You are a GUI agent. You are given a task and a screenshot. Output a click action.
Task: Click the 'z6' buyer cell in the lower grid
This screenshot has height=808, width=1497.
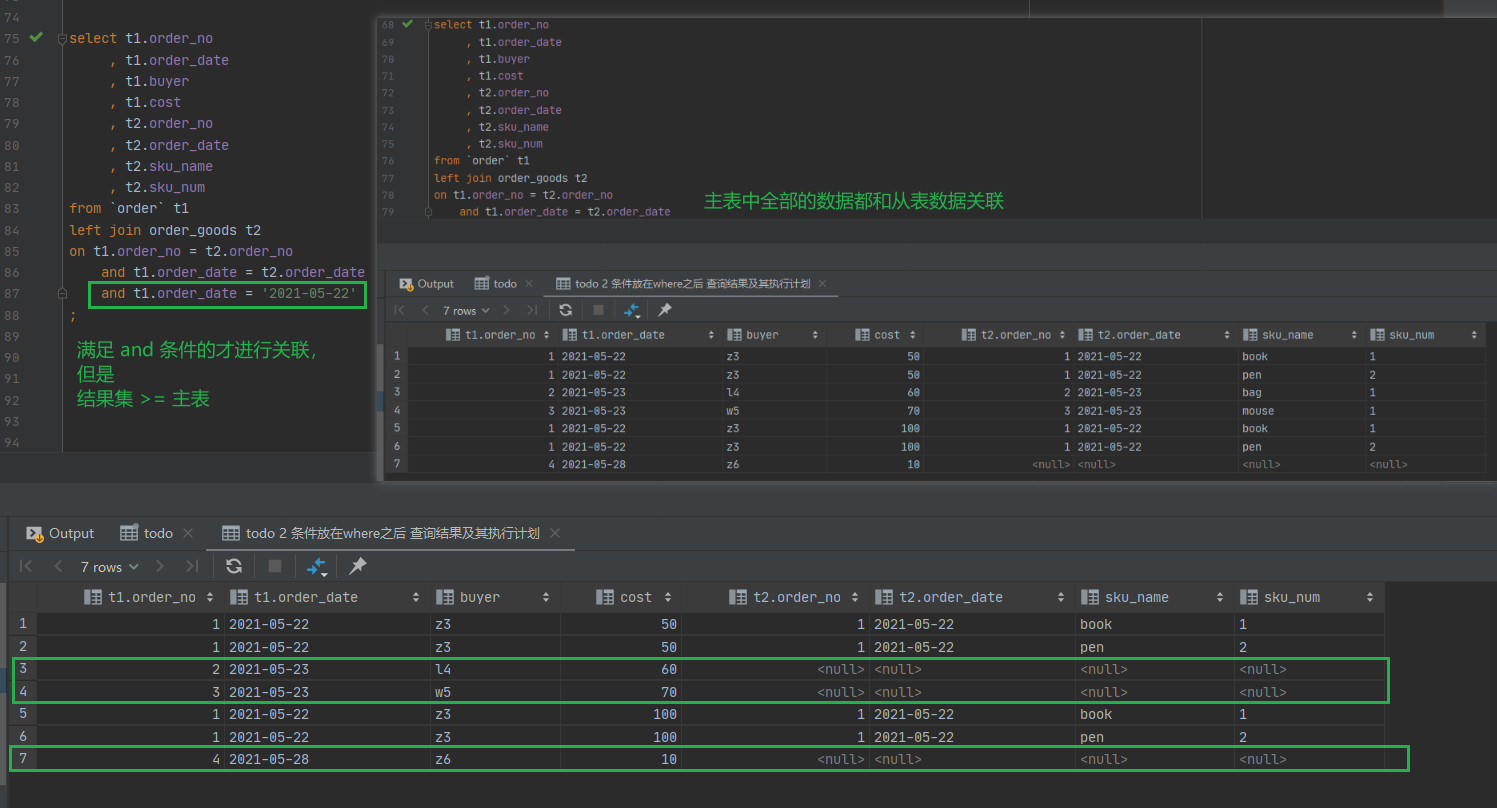pyautogui.click(x=495, y=759)
